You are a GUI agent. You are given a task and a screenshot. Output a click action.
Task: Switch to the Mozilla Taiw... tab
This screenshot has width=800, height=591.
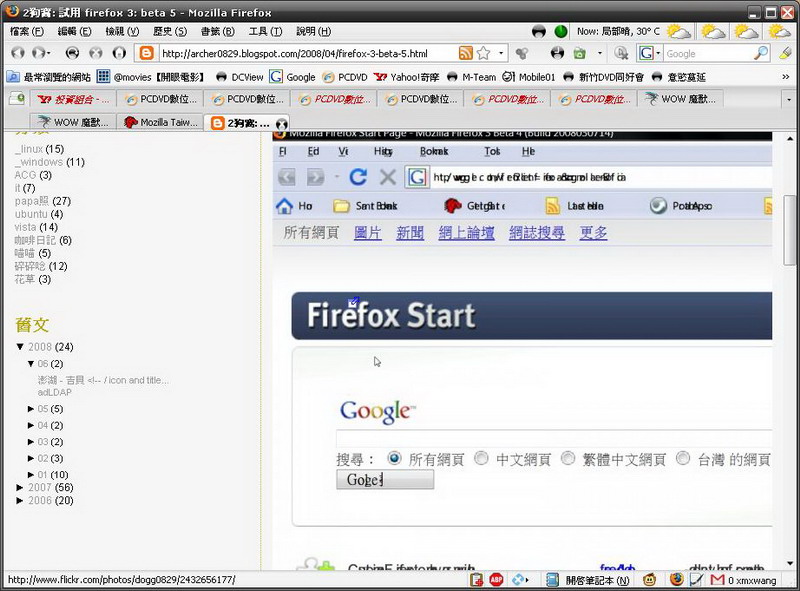(160, 122)
